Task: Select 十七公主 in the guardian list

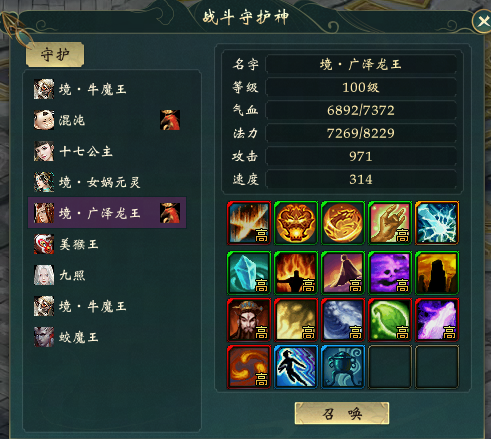Action: 107,151
